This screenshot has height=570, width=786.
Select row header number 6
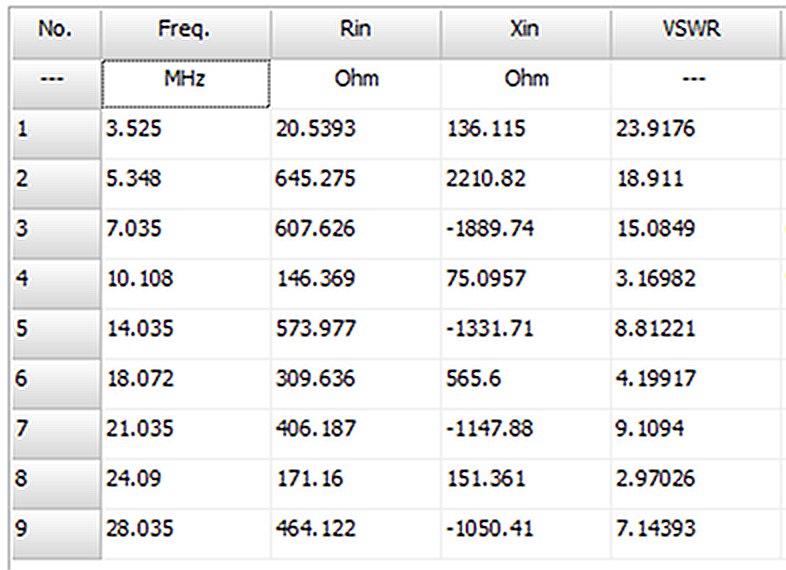57,384
